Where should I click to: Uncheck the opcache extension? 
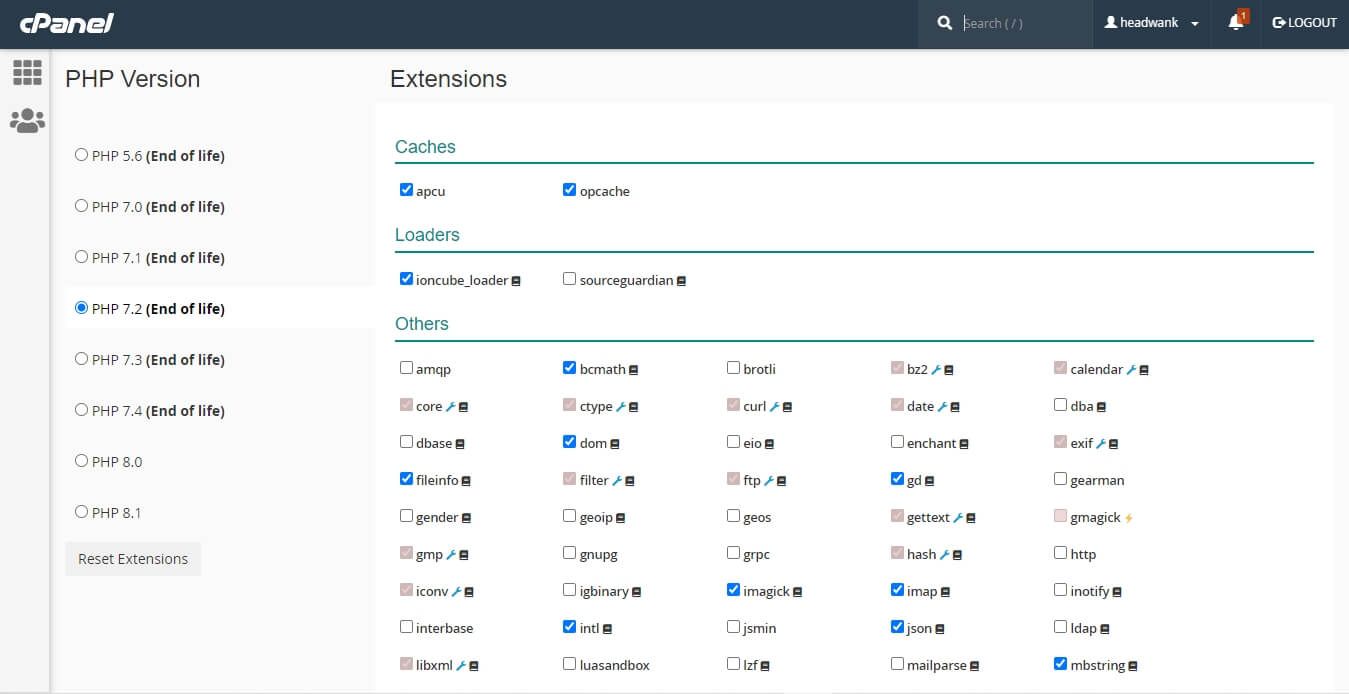pos(570,190)
